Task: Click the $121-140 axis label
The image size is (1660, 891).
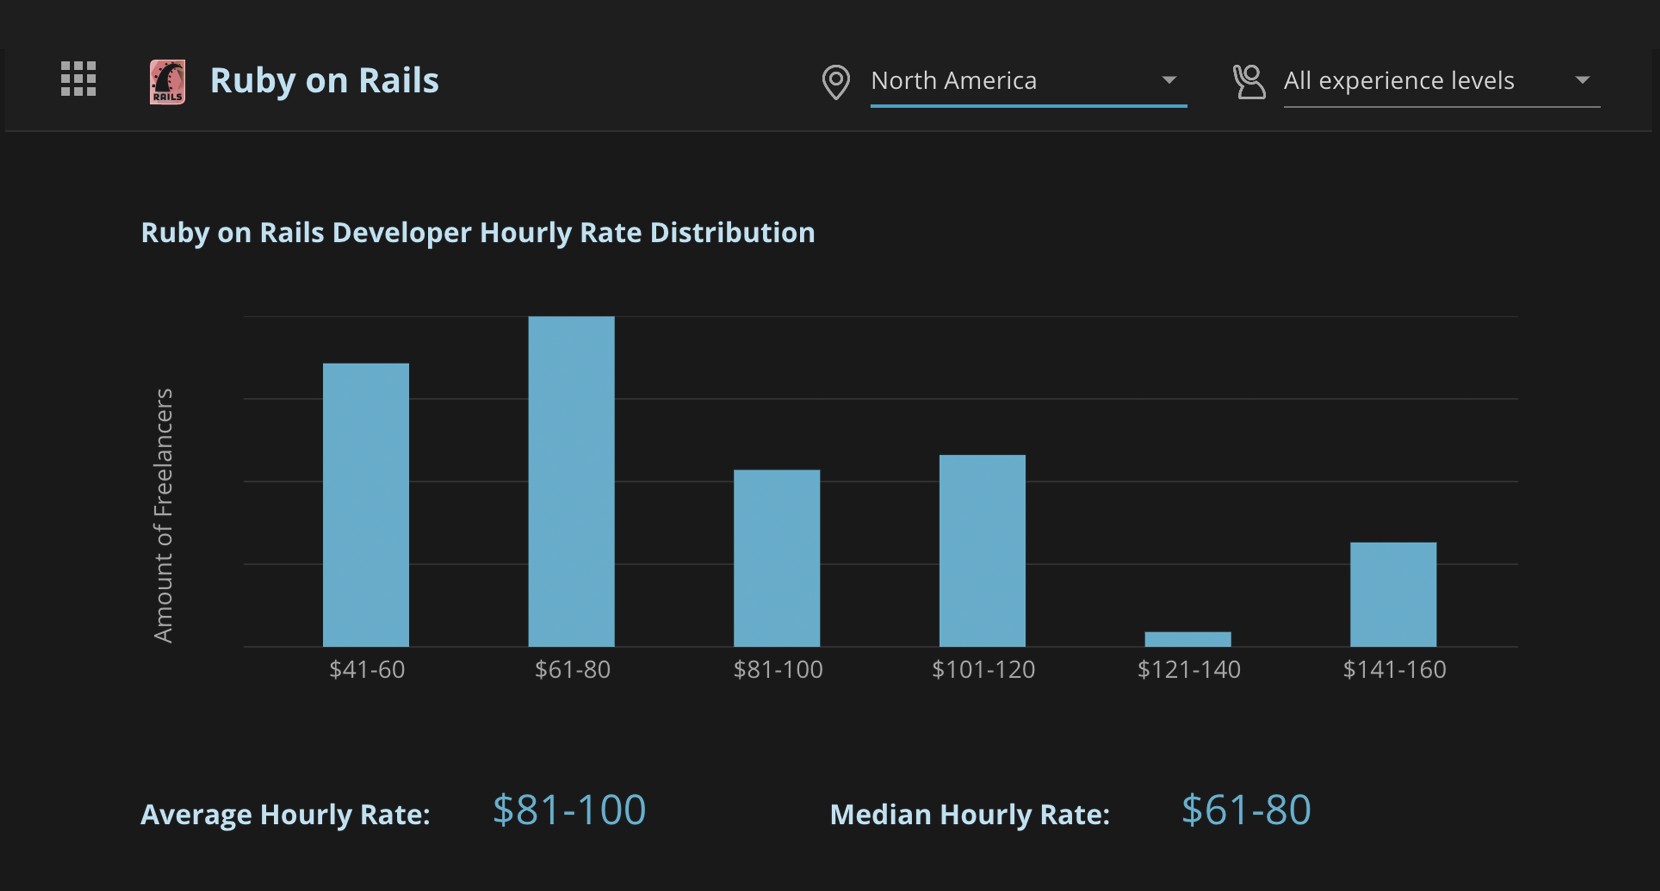Action: (1189, 670)
